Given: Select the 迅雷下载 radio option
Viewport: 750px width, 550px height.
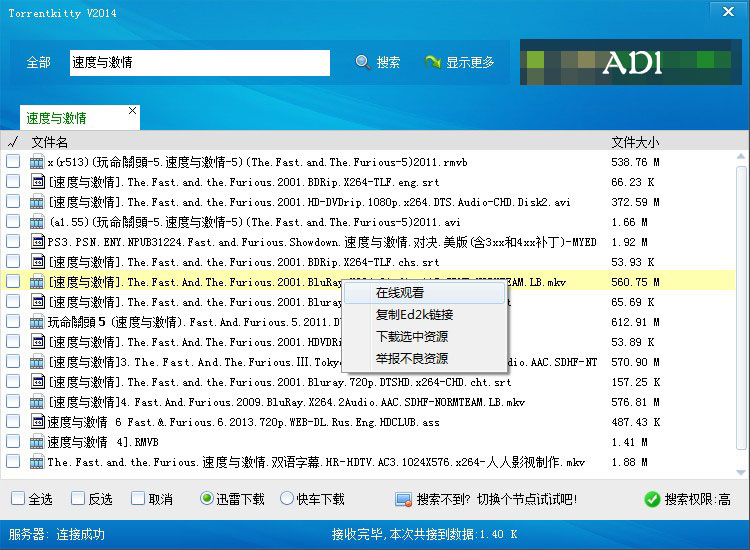Looking at the screenshot, I should click(x=207, y=499).
